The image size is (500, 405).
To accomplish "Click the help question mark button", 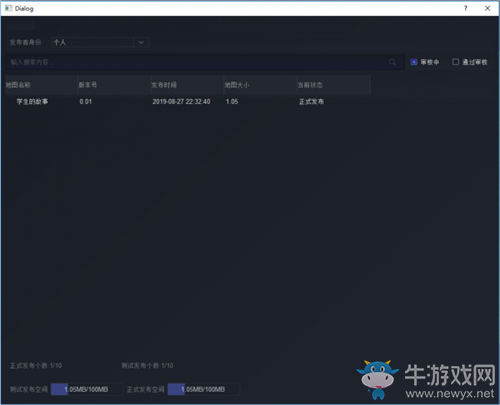I will 466,8.
